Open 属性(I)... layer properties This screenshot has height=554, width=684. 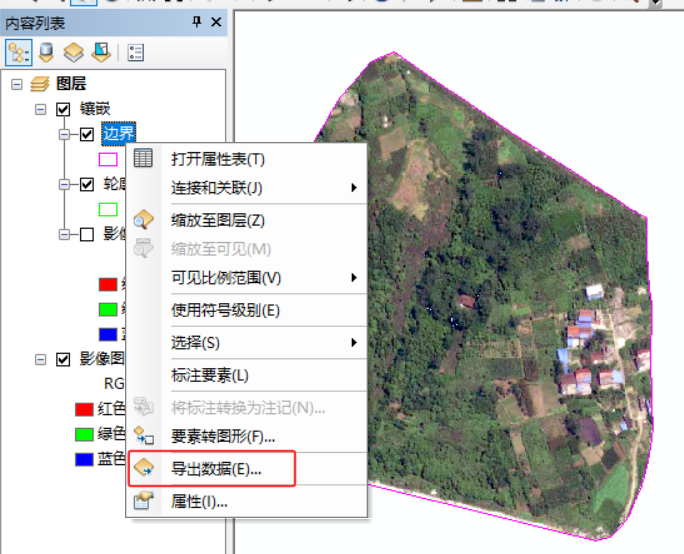[199, 501]
